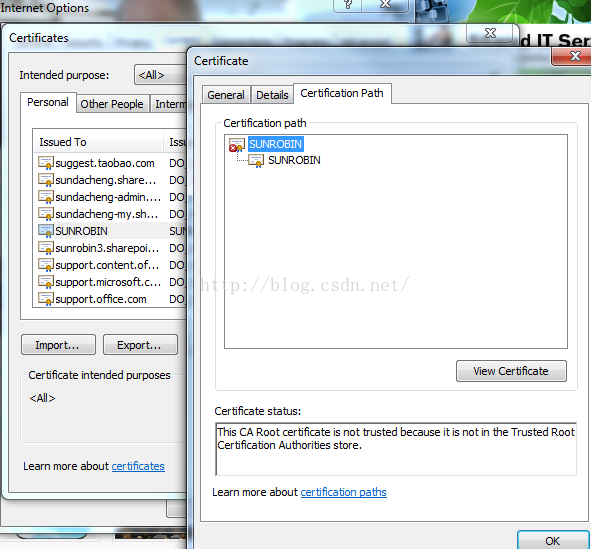Viewport: 591px width, 549px height.
Task: Click OK in Certificate dialog
Action: point(553,541)
